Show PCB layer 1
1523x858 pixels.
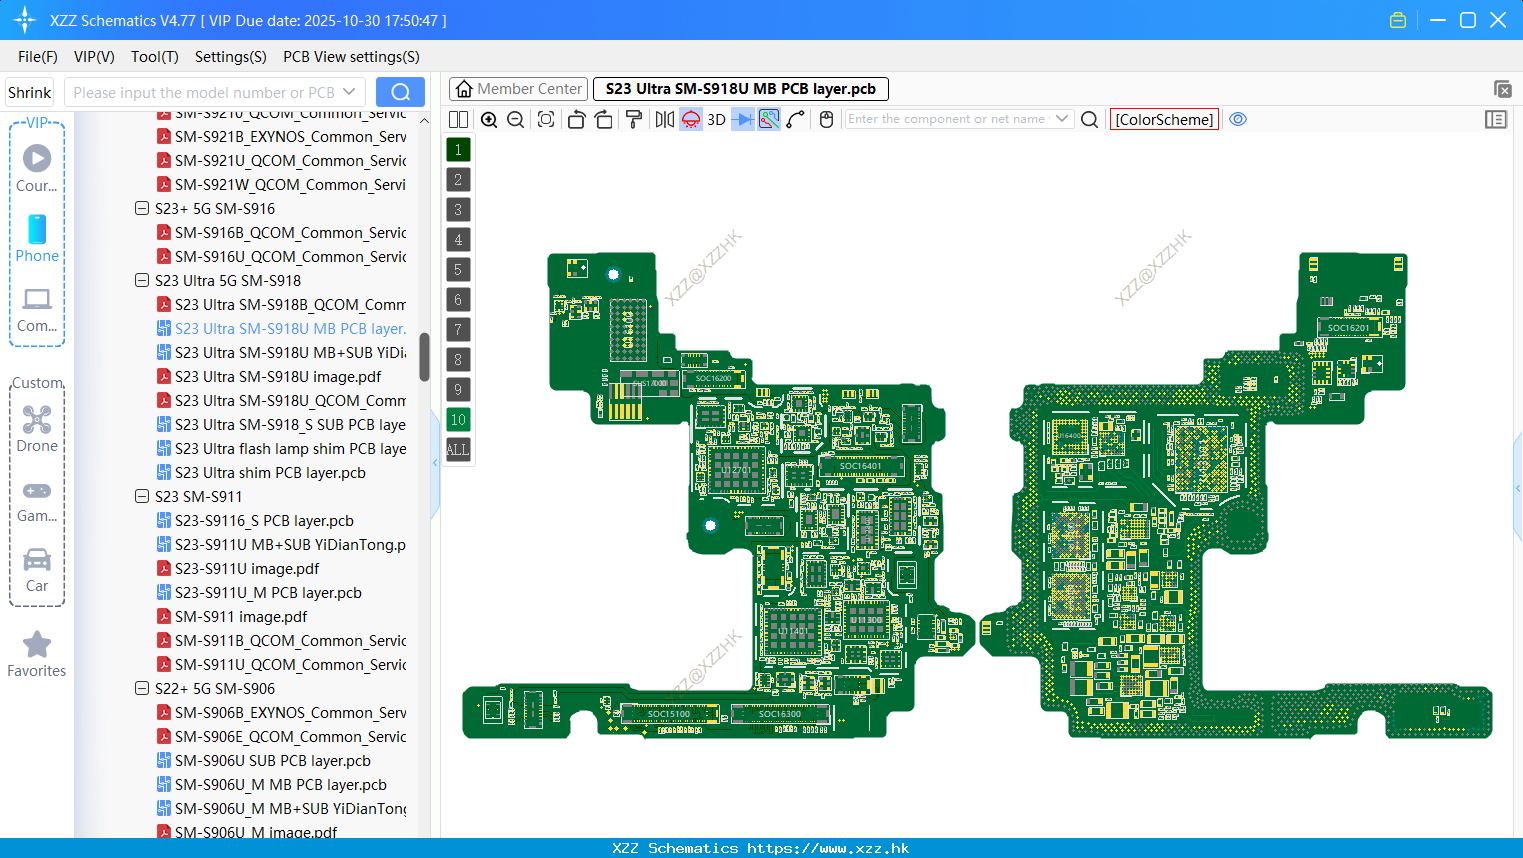pos(458,150)
